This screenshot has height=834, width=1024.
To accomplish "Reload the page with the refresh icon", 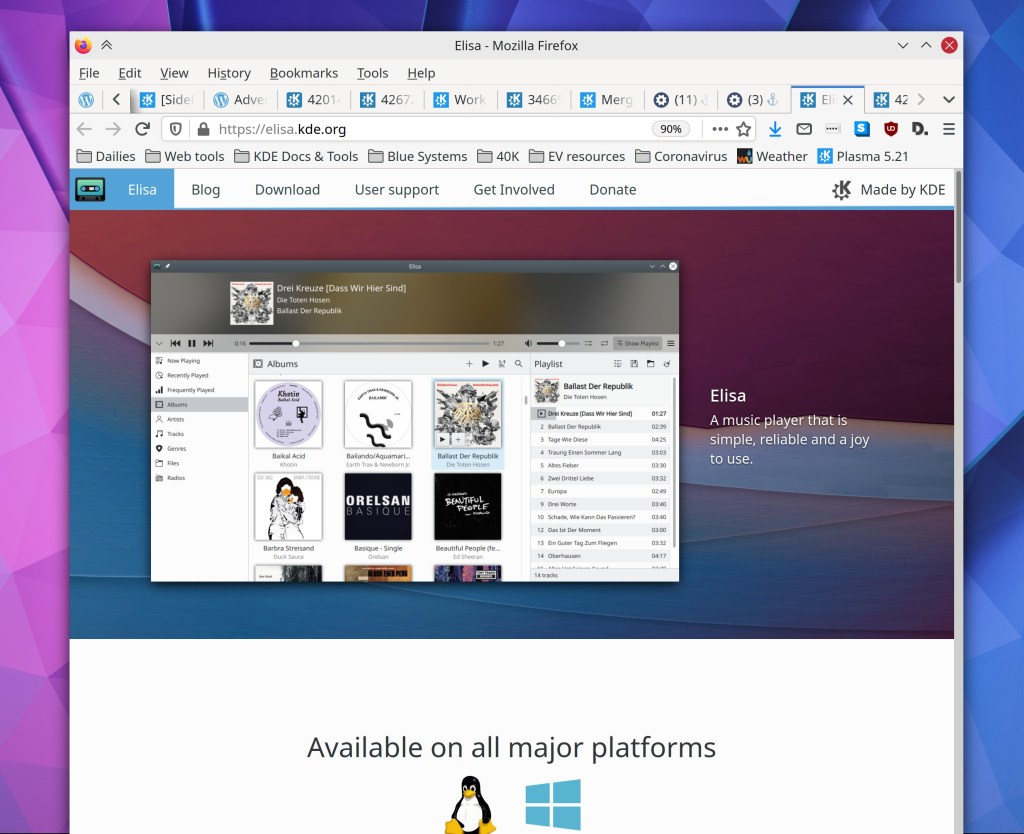I will 142,129.
